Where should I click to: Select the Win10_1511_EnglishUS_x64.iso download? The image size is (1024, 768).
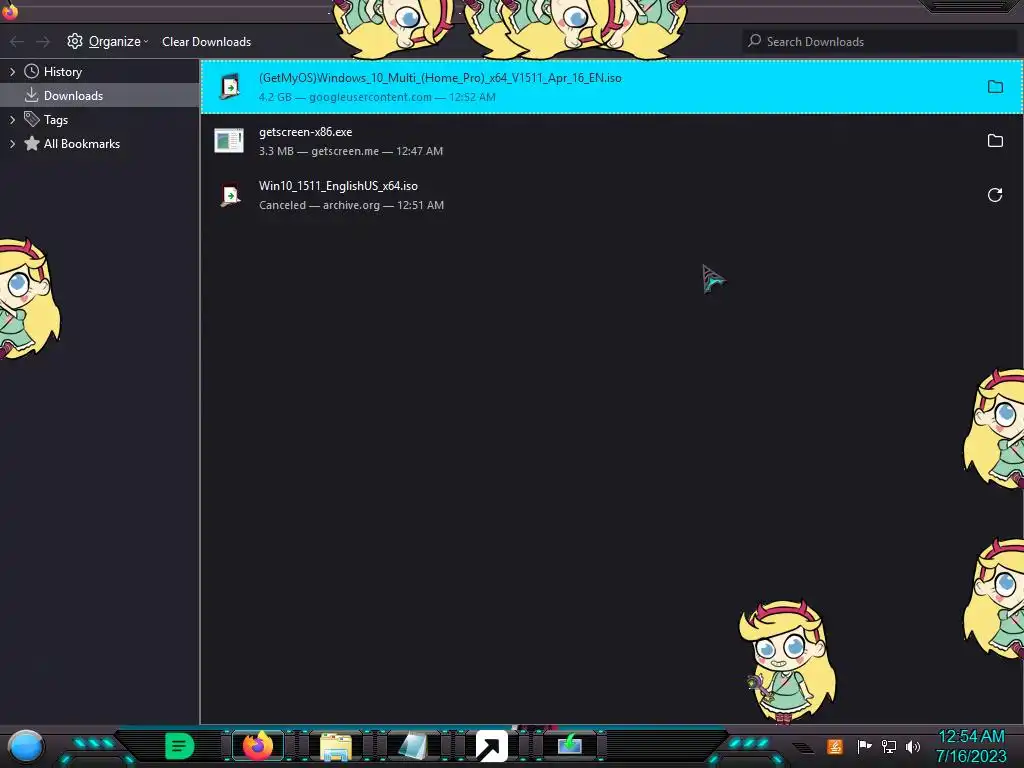click(x=611, y=195)
